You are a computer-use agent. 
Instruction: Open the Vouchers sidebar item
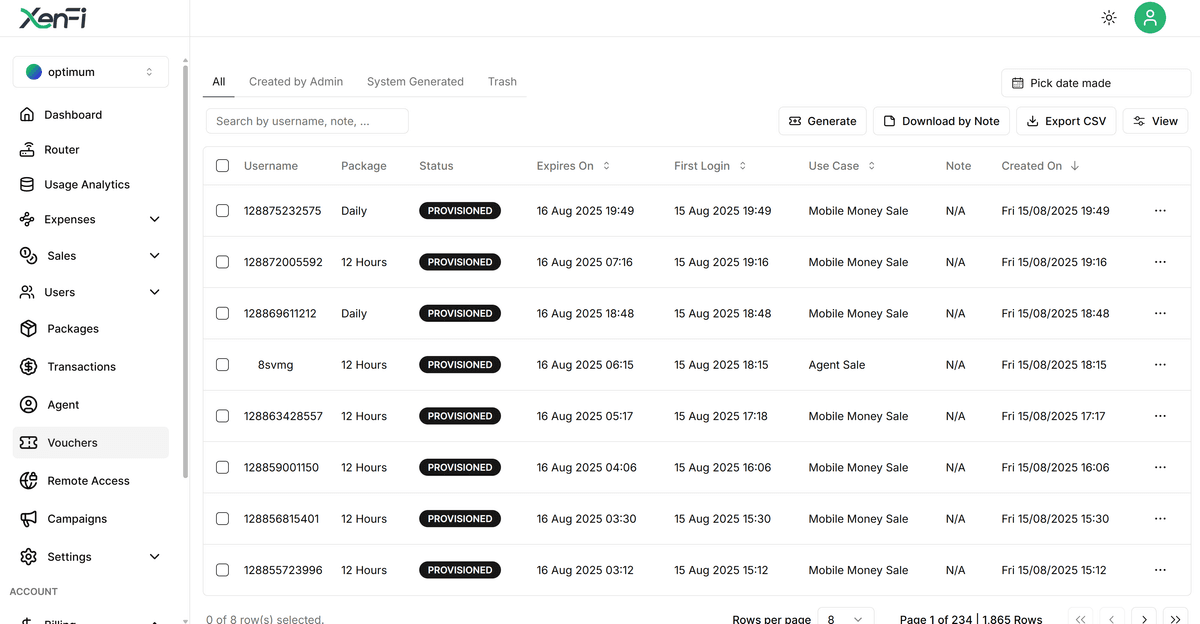92,443
